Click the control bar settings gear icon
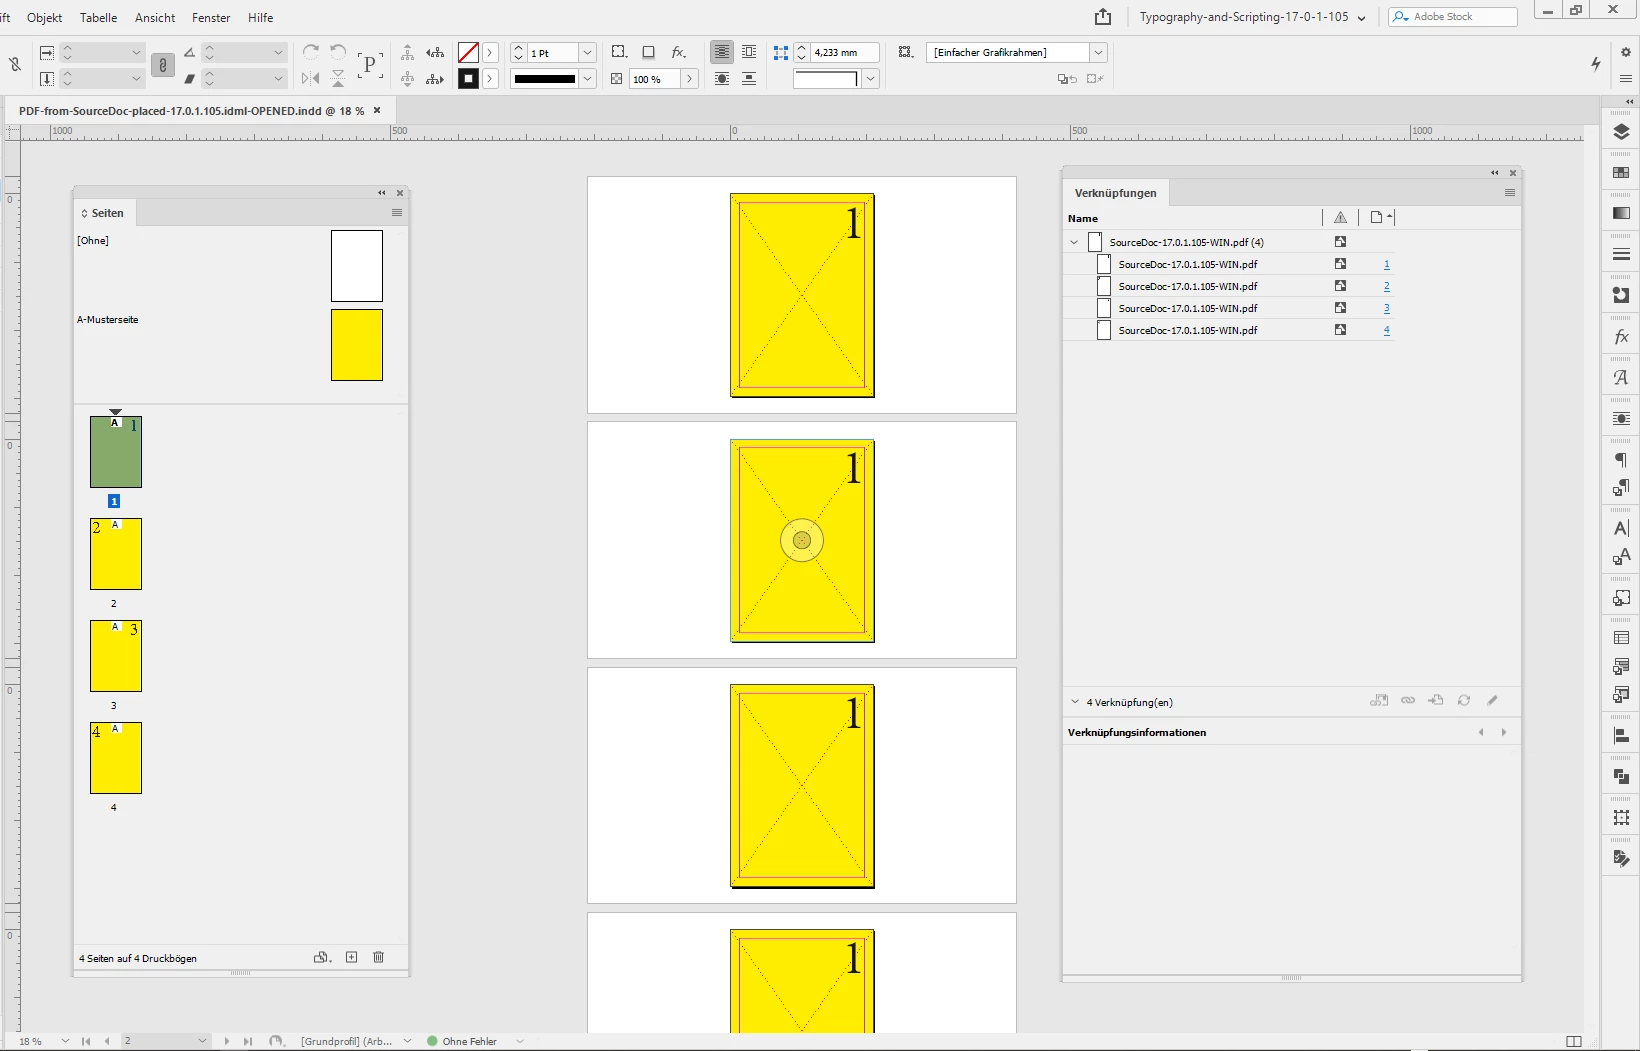 click(x=1626, y=52)
